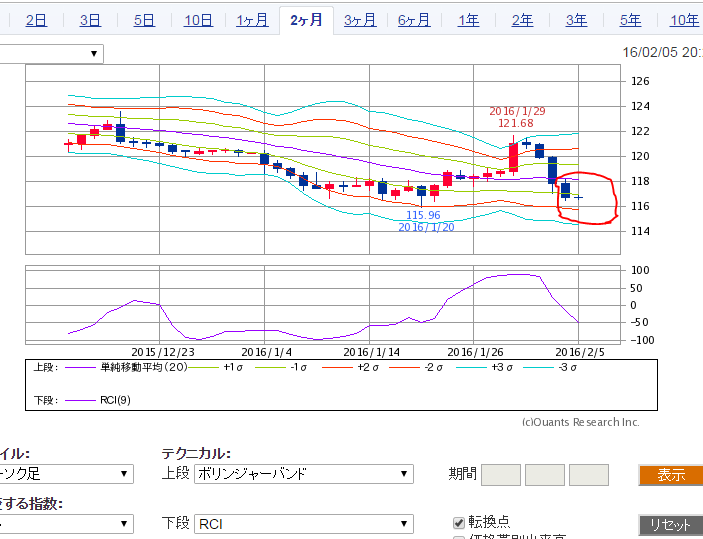The height and width of the screenshot is (539, 703).
Task: Open the 下段 RCI dropdown
Action: point(303,524)
